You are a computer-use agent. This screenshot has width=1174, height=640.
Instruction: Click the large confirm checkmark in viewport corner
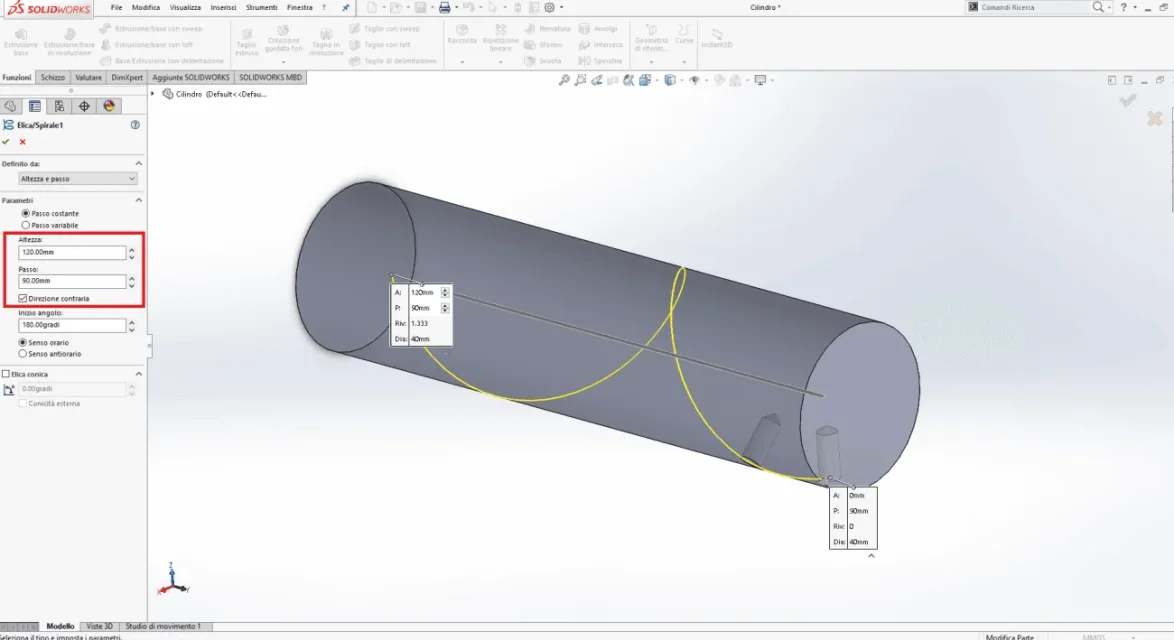[1128, 100]
